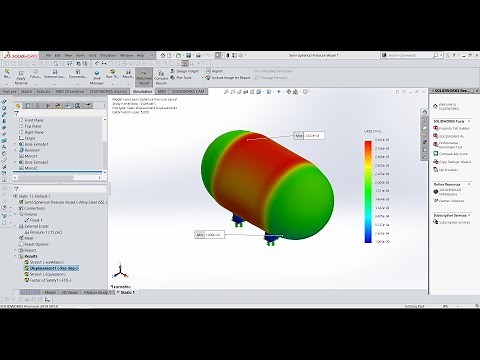Click the Print icon in quick toolbar
480x360 pixels.
click(x=198, y=55)
